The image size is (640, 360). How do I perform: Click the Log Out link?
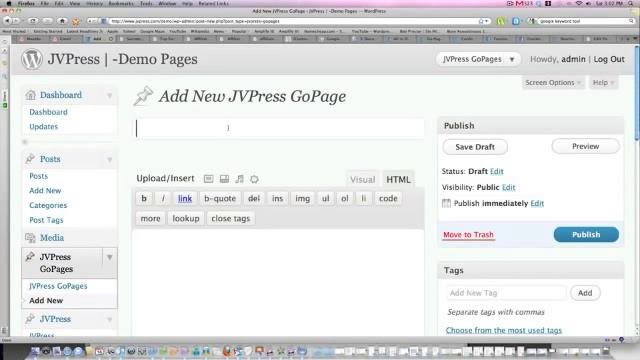point(609,59)
